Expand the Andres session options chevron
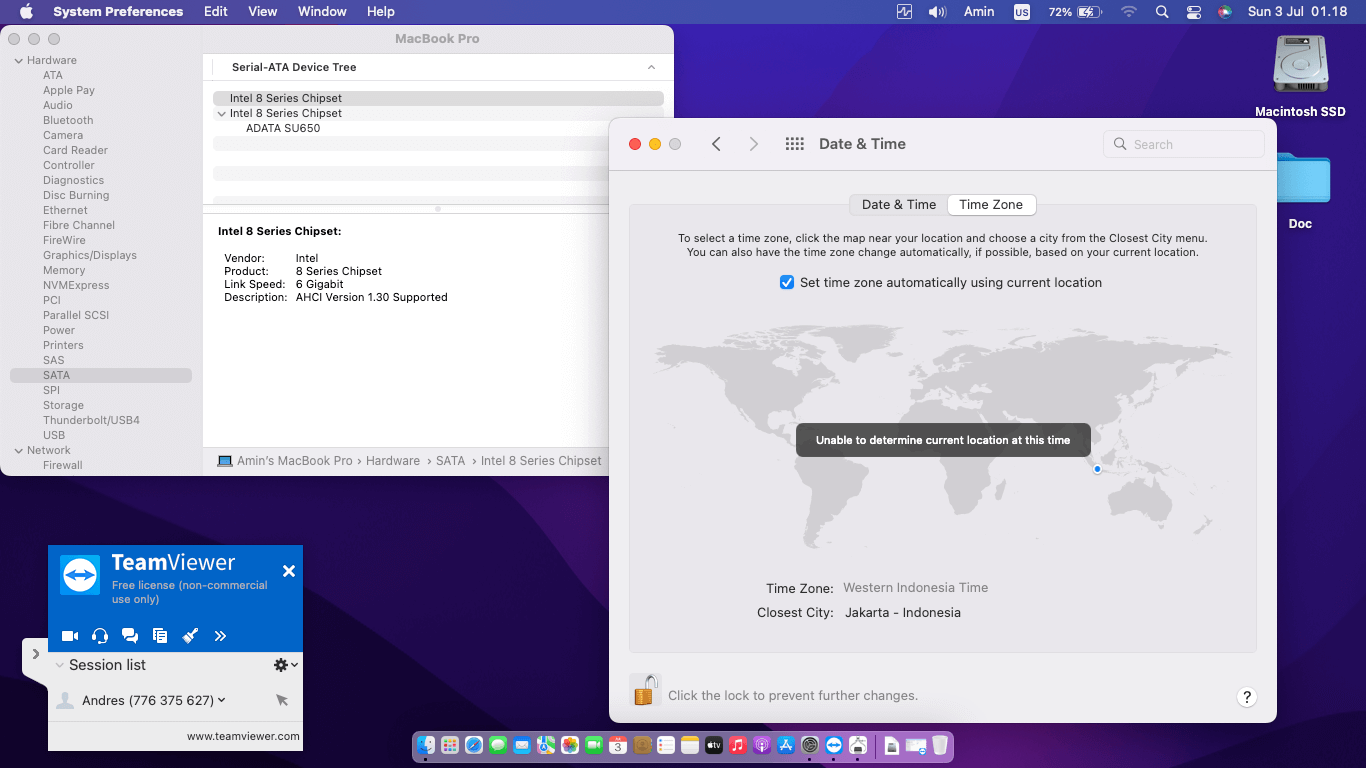 tap(222, 700)
